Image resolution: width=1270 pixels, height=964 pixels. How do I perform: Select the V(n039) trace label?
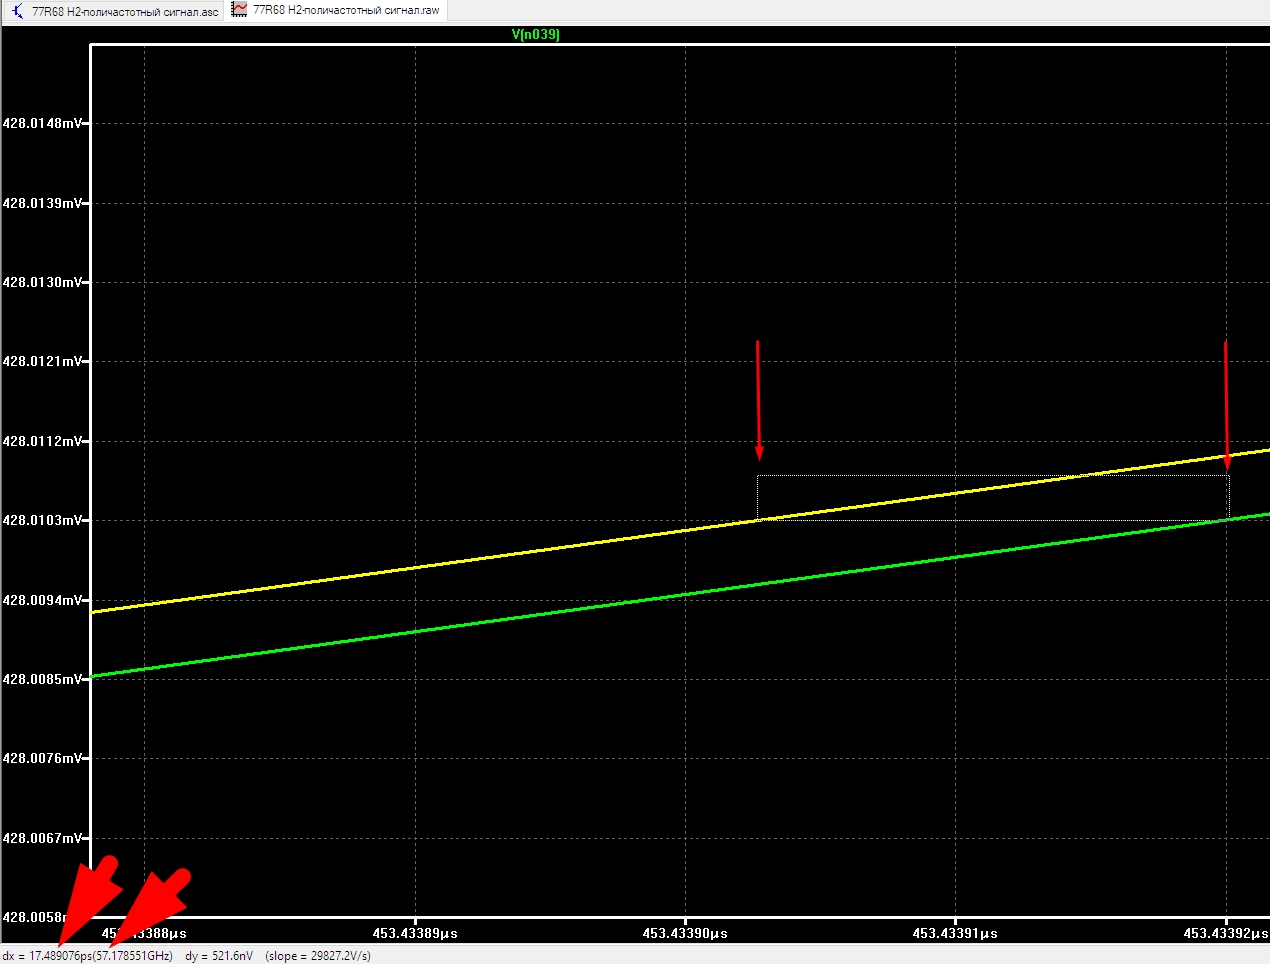pos(536,34)
